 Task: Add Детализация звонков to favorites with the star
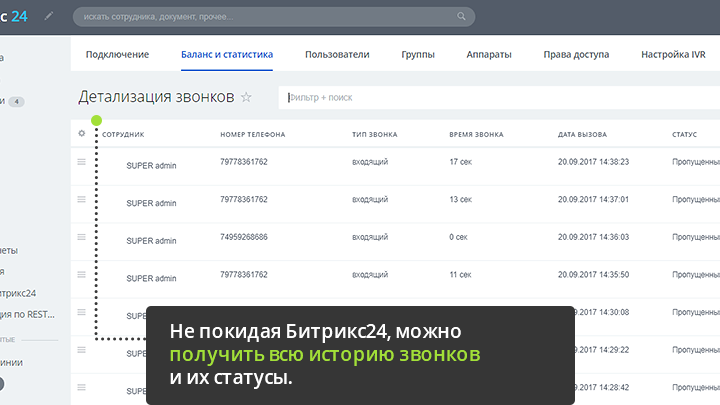click(x=247, y=98)
